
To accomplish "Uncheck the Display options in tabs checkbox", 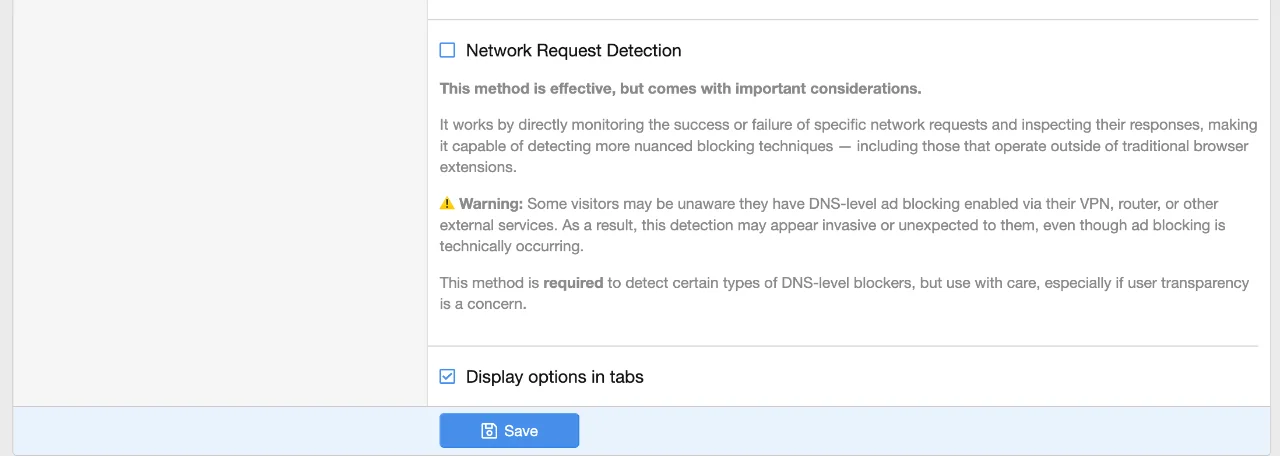I will tap(447, 377).
